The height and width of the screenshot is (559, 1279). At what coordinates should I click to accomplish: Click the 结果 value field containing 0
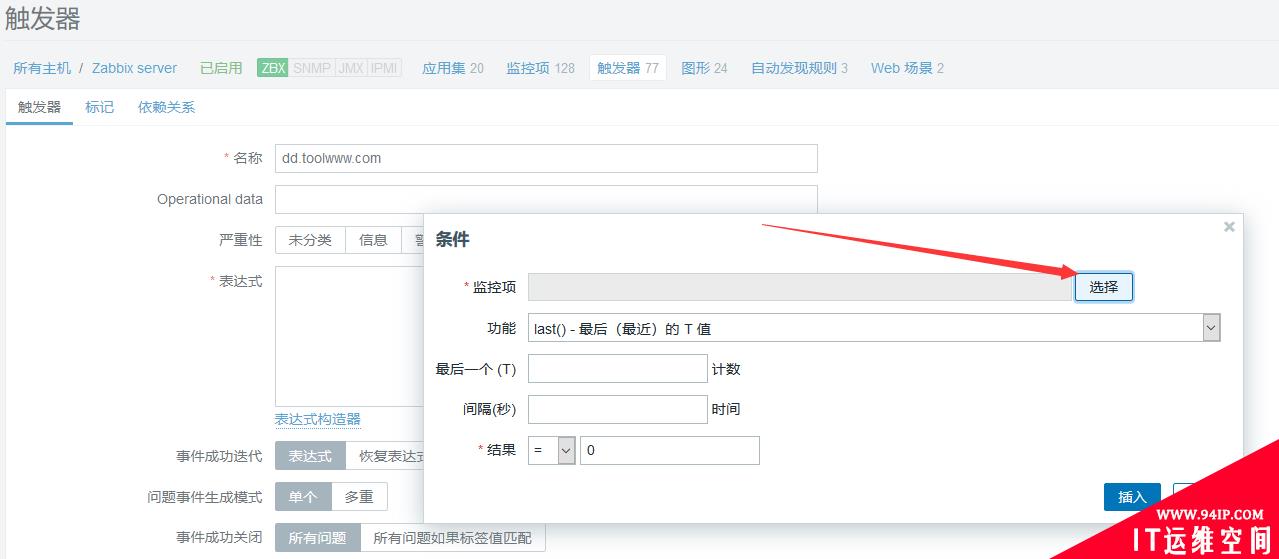[x=670, y=451]
